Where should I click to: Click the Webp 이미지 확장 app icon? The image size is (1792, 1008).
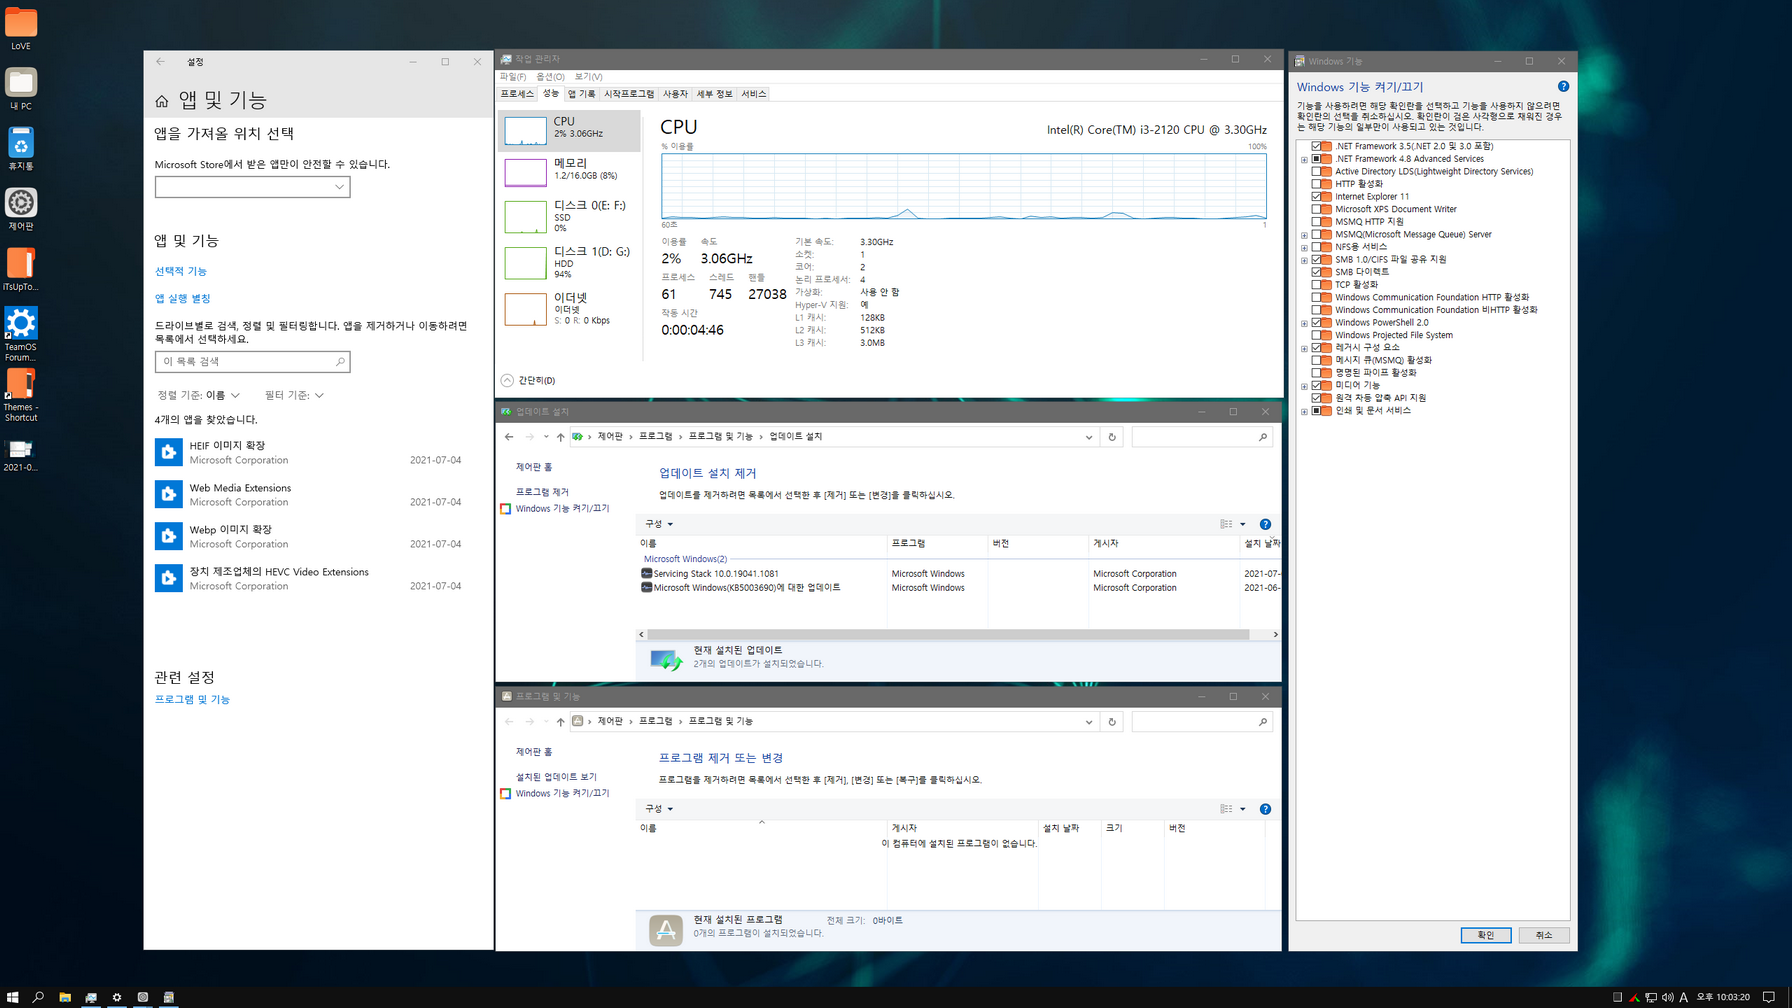169,536
